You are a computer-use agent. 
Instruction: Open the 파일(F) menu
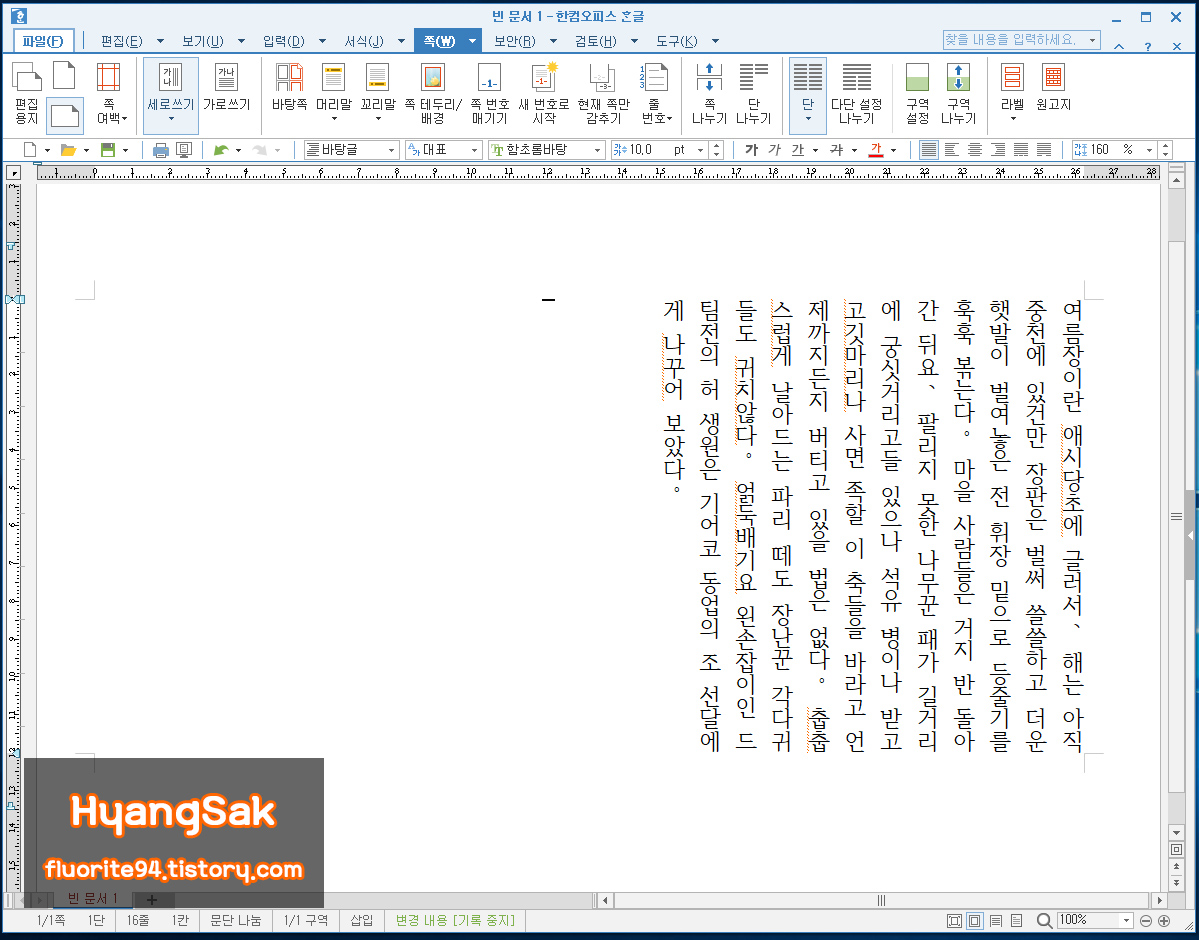tap(44, 41)
